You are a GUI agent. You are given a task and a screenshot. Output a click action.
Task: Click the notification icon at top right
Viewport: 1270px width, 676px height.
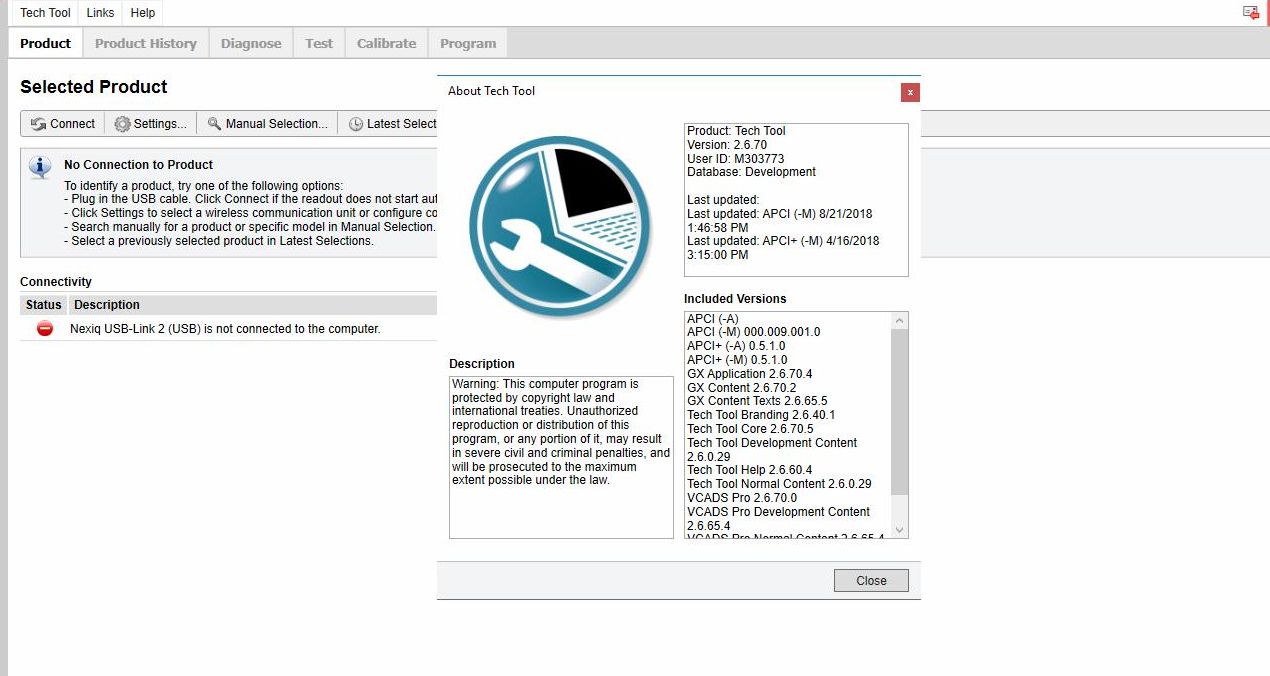point(1251,12)
